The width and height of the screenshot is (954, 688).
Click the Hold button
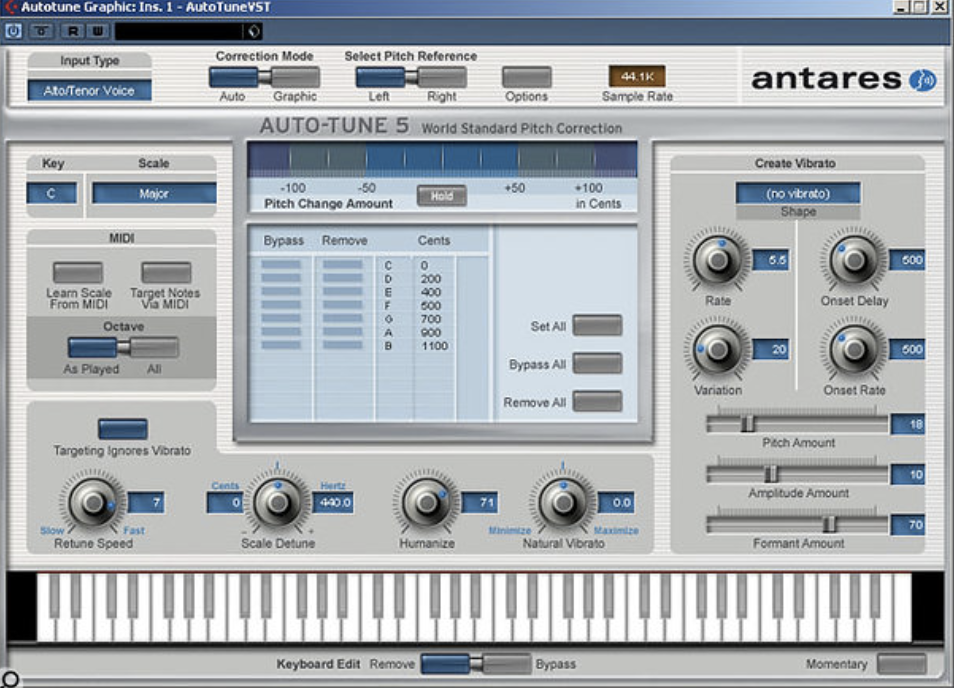pyautogui.click(x=442, y=196)
